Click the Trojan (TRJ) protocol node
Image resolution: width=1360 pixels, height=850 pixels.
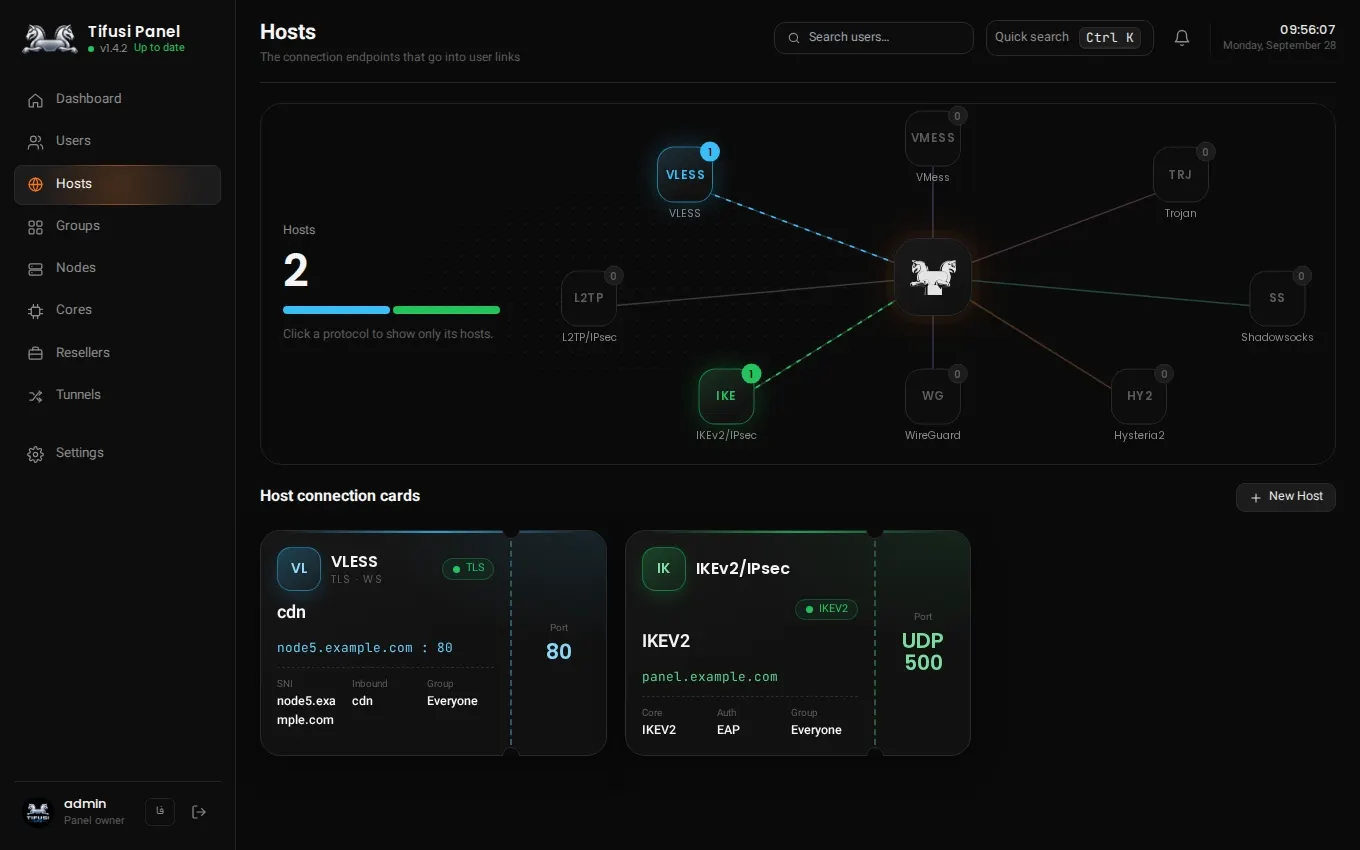[1180, 175]
